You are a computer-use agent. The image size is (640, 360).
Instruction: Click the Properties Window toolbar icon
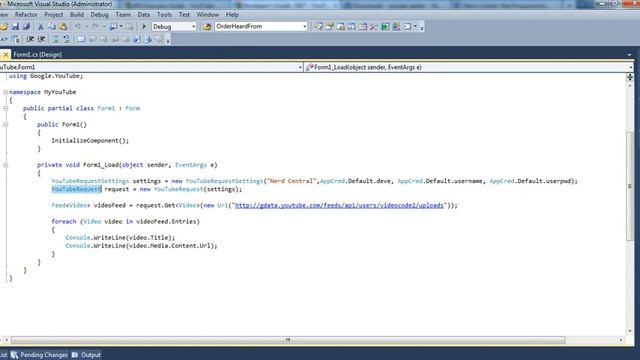pyautogui.click(x=329, y=27)
